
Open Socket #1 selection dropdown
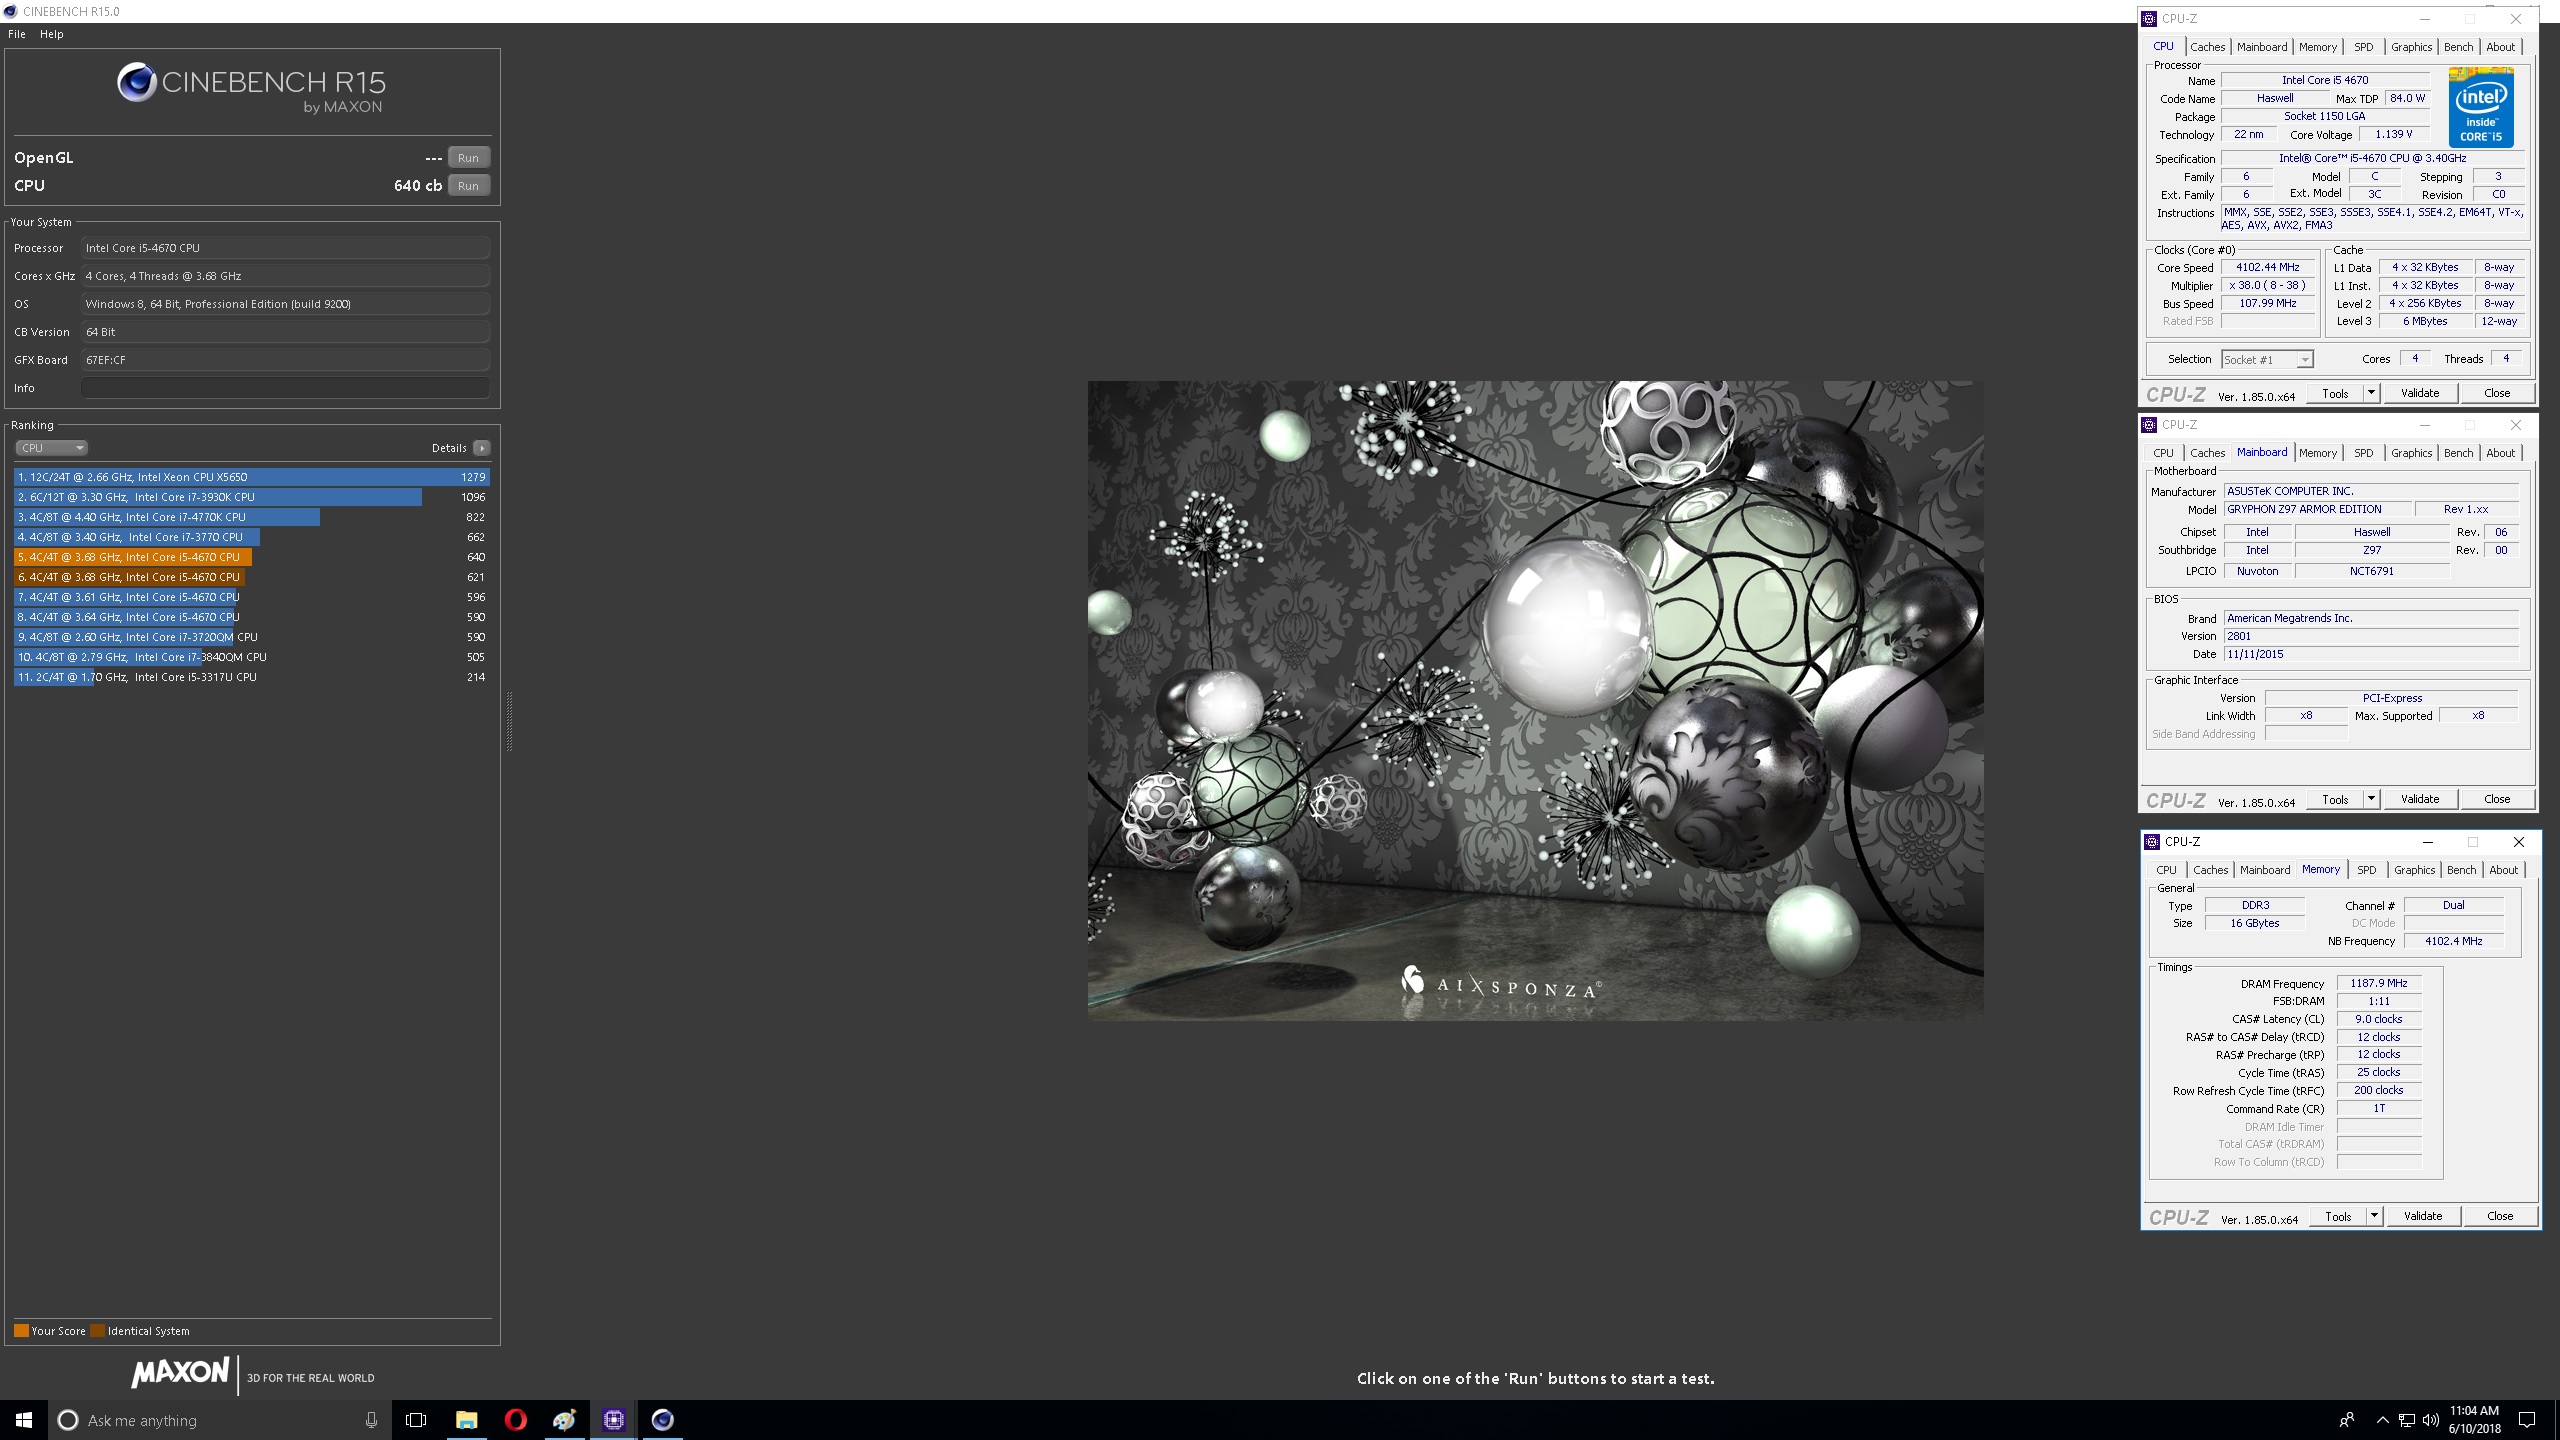pyautogui.click(x=2267, y=360)
